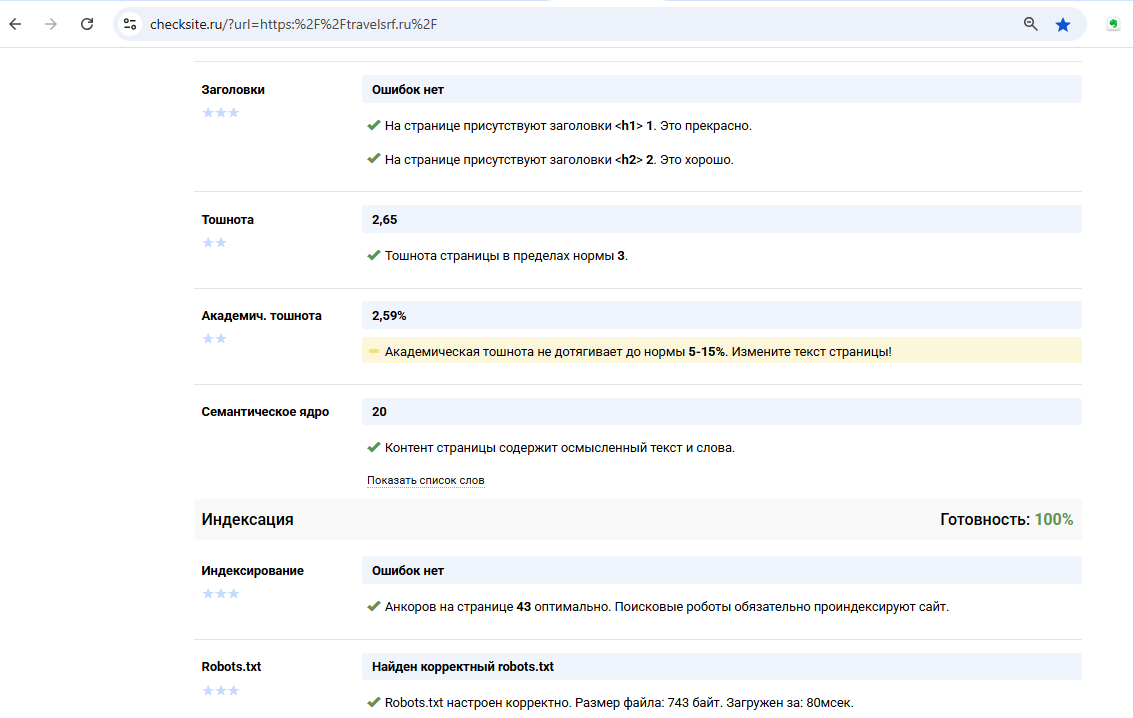Screen dimensions: 1133x718
Task: Click the Готовность 100% indicator
Action: [1006, 520]
